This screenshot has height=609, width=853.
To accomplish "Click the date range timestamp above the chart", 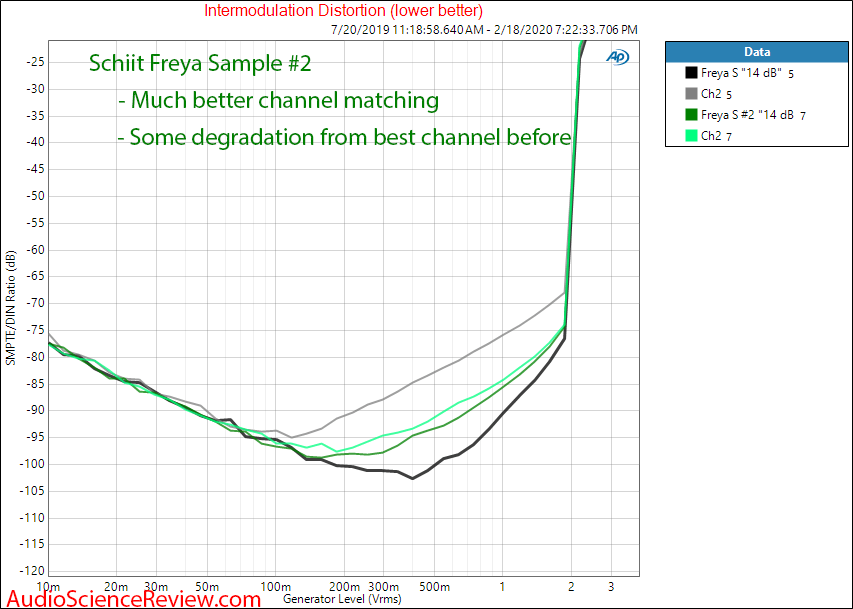I will point(484,29).
